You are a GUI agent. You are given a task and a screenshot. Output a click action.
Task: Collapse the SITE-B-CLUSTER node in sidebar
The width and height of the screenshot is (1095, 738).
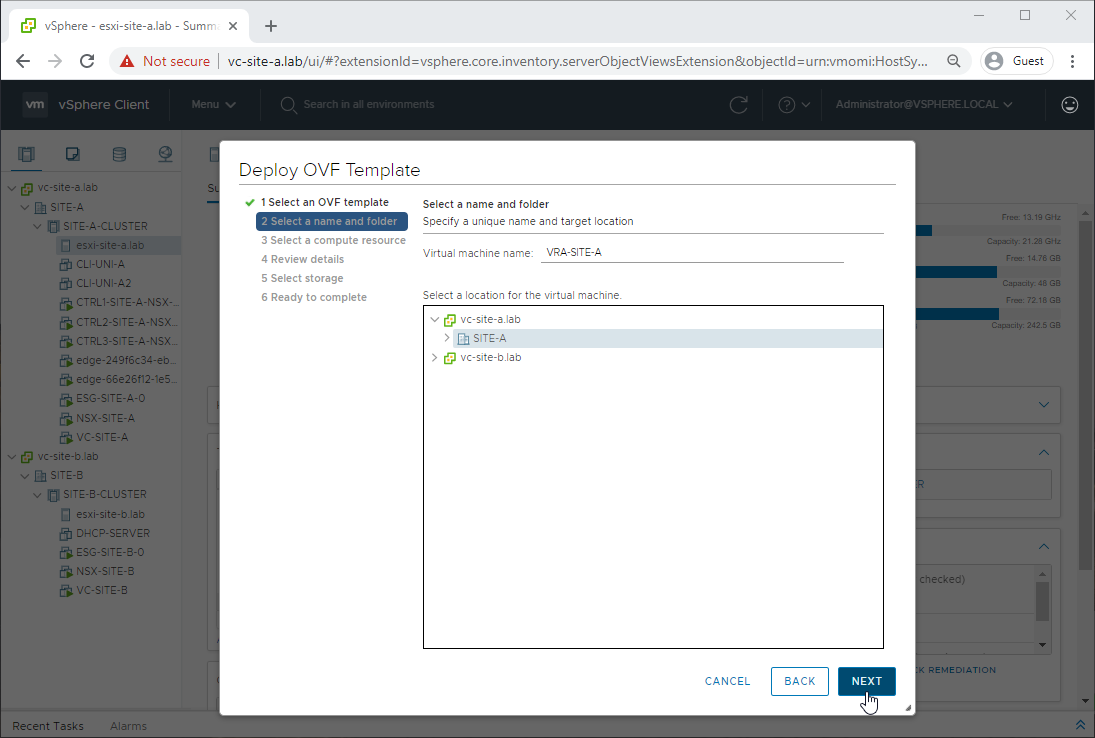[38, 494]
